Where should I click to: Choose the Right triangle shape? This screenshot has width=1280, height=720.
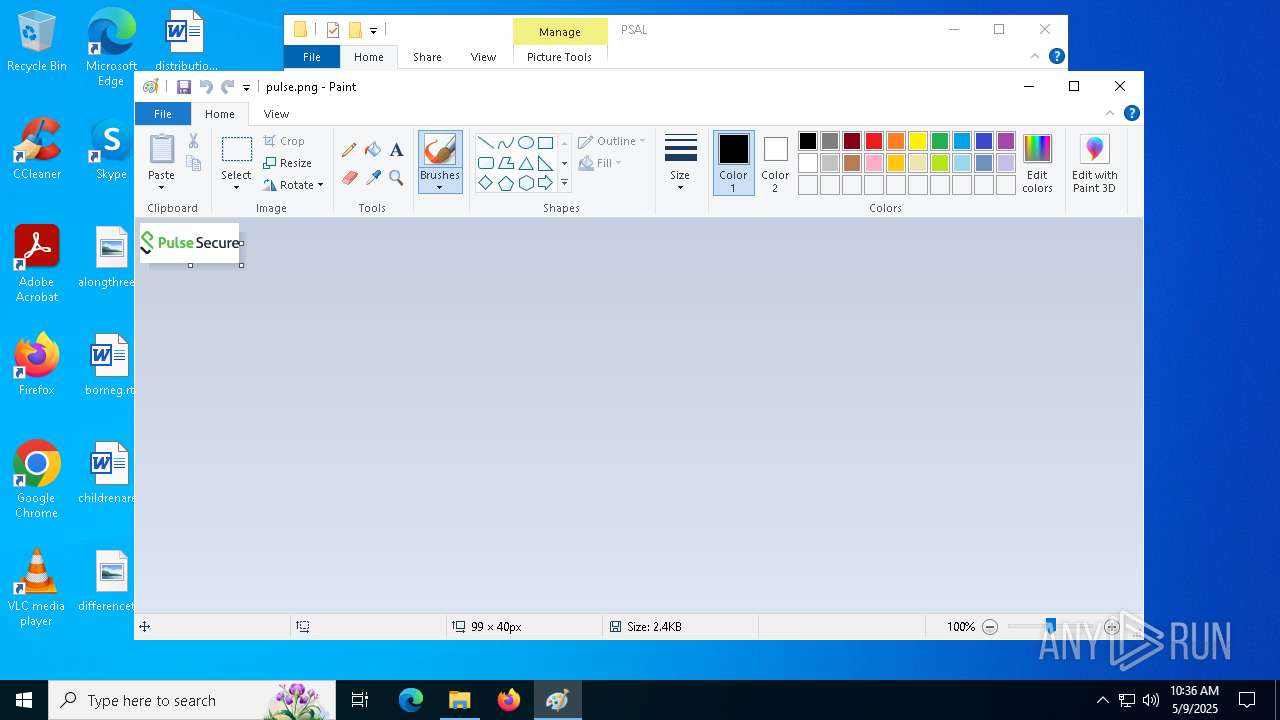tap(545, 163)
